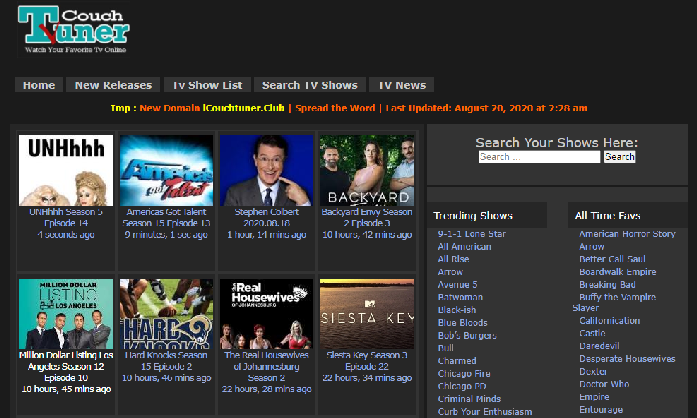The image size is (697, 418).
Task: Open America's Got Talent thumbnail
Action: (x=166, y=170)
